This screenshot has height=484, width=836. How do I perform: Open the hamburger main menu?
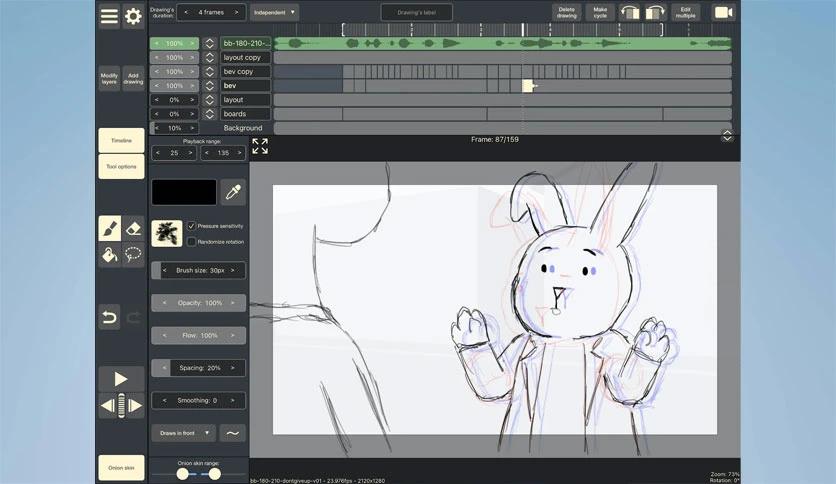(x=109, y=17)
